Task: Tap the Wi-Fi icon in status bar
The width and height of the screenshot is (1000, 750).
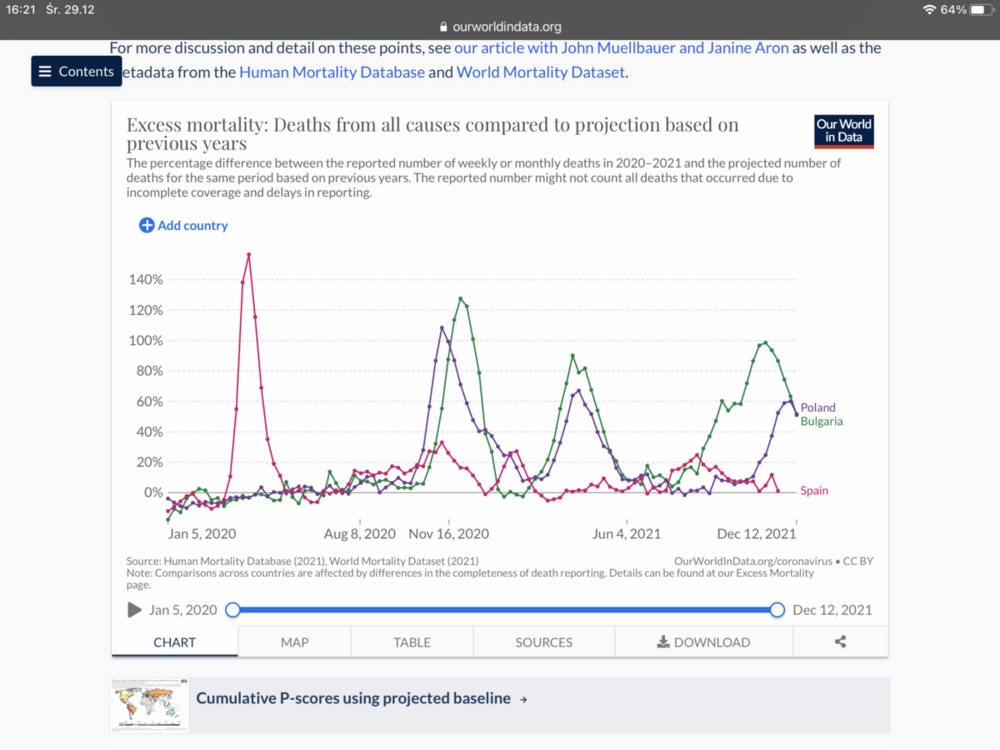Action: 930,9
